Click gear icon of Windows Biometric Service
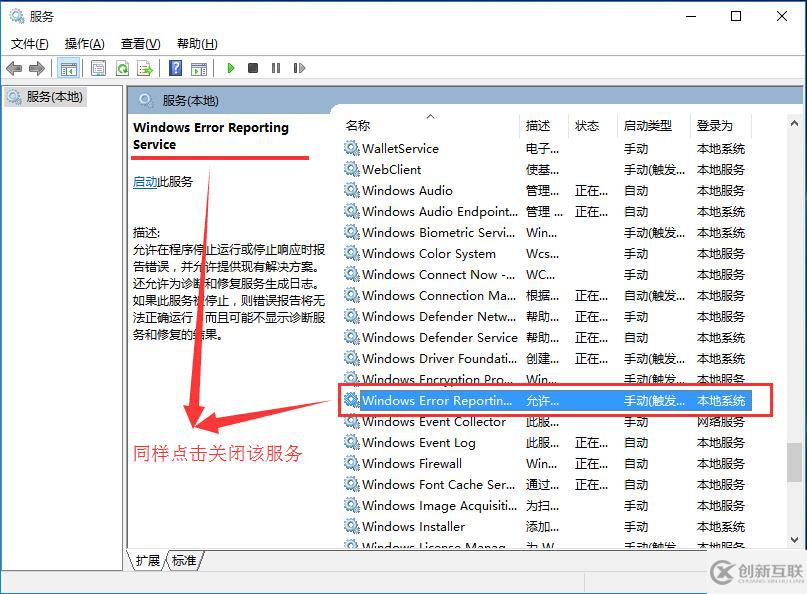Screen dimensions: 807x594 click(352, 232)
